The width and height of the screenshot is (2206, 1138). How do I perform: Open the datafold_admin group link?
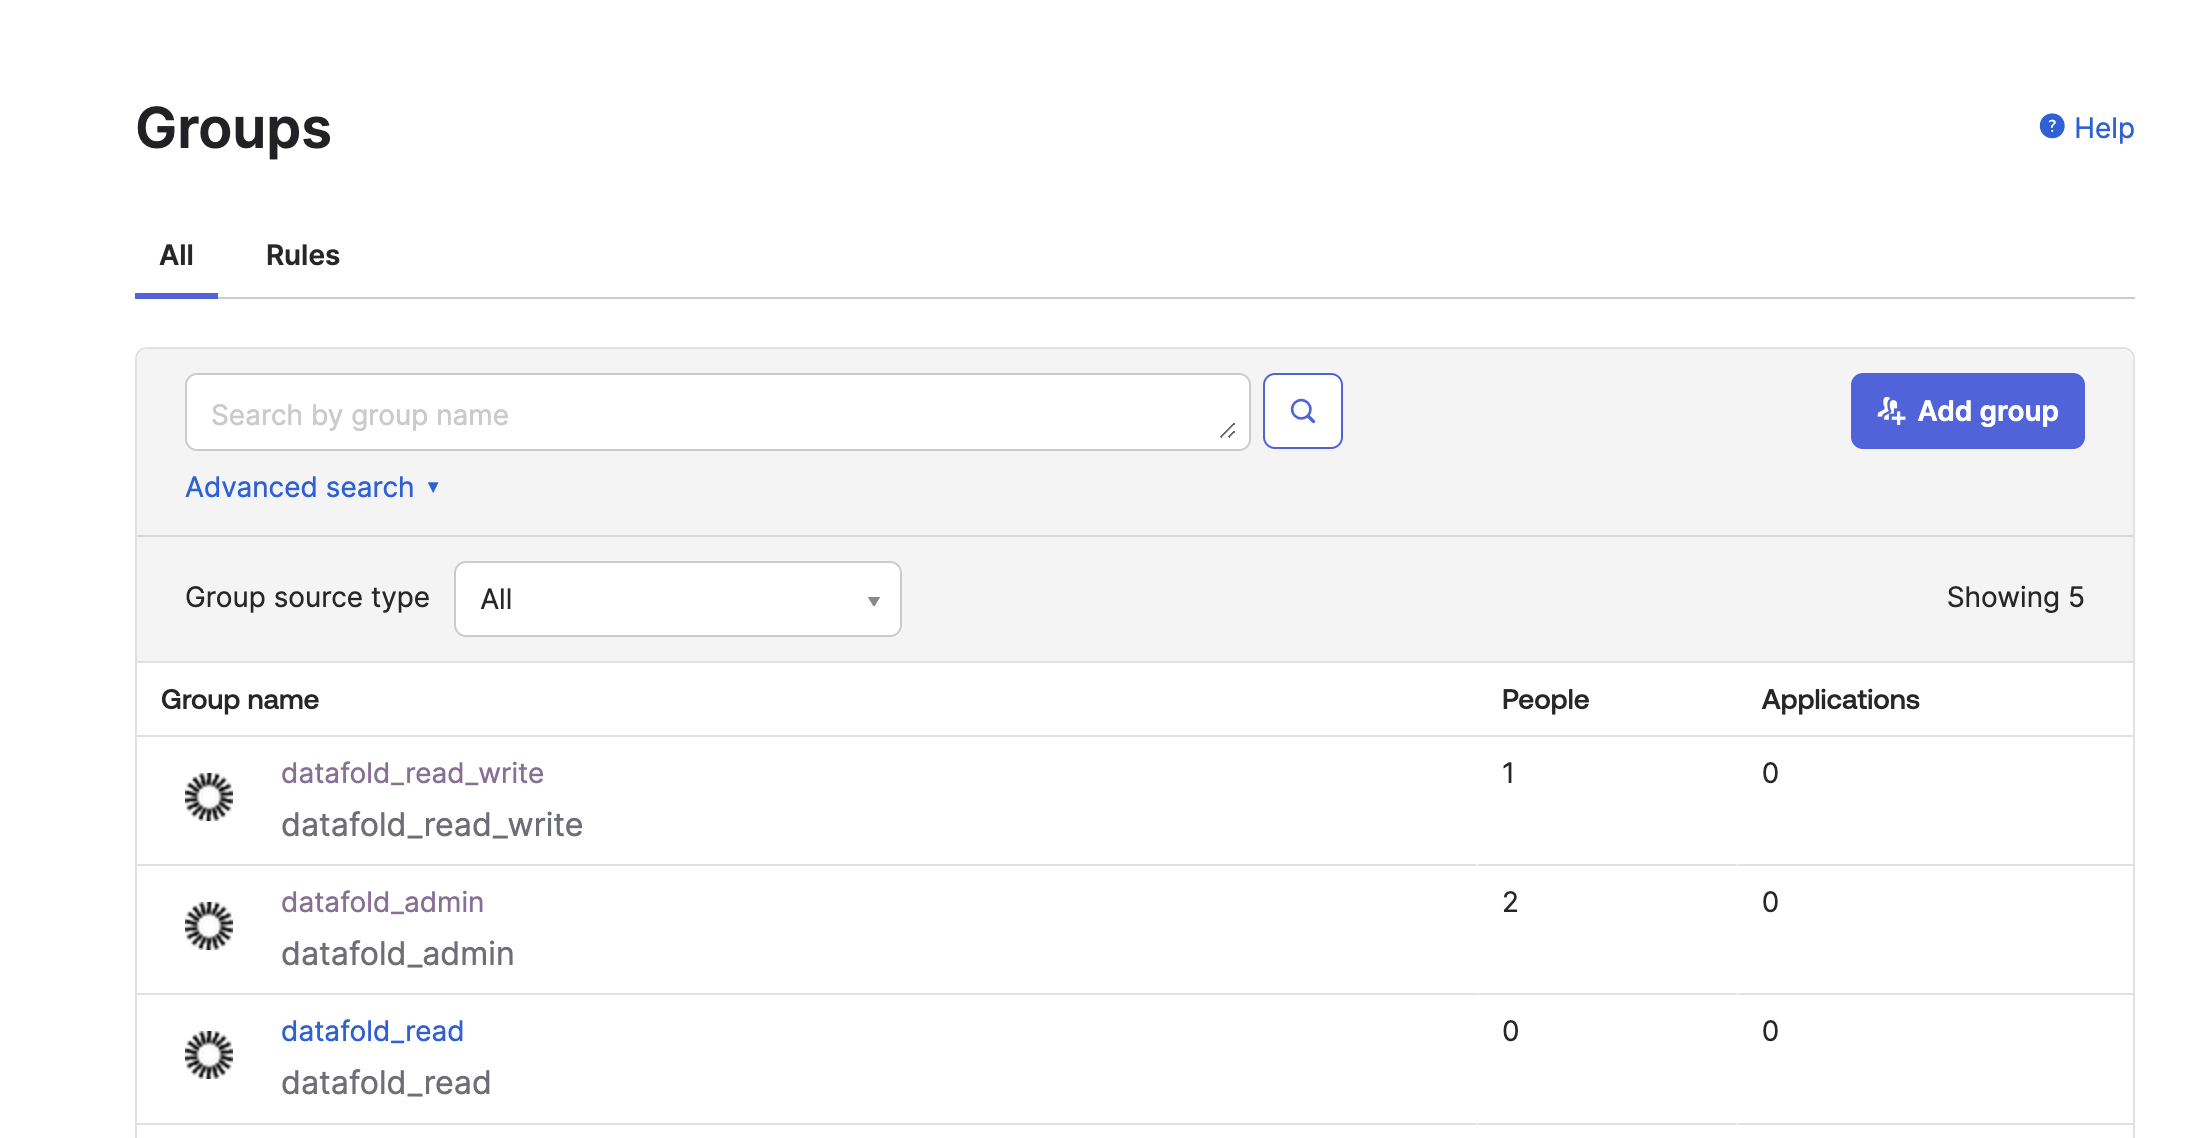[x=382, y=902]
